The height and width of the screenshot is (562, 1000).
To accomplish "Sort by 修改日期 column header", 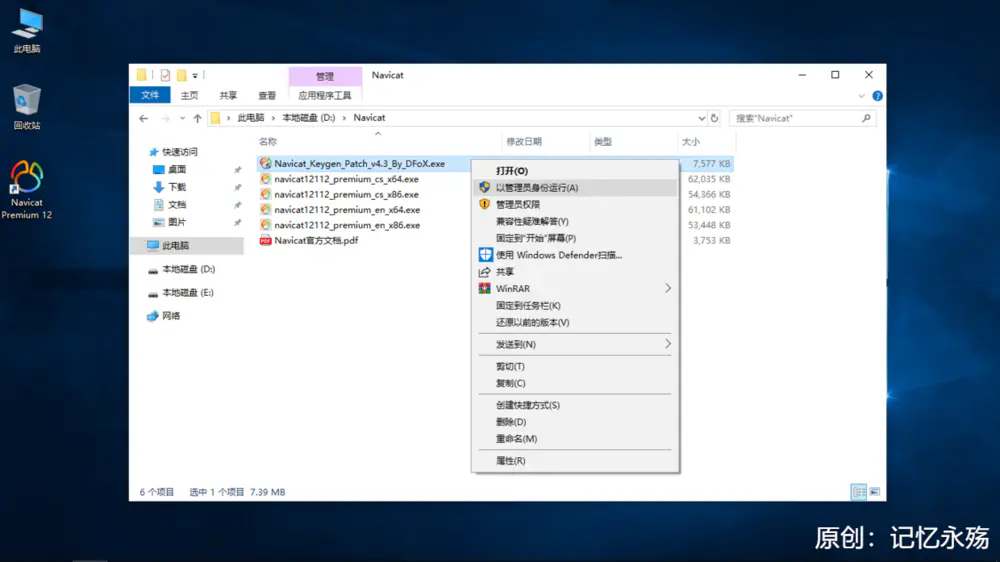I will (524, 142).
